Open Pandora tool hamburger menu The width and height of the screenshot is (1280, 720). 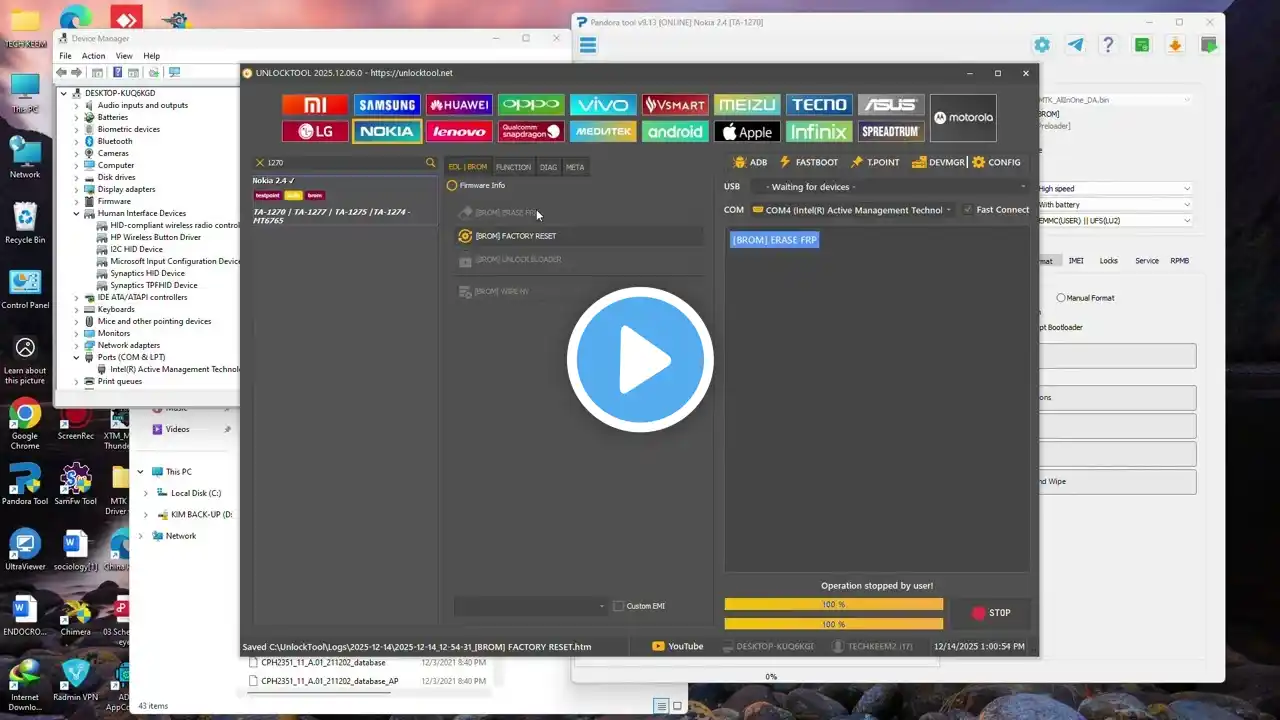(x=588, y=45)
